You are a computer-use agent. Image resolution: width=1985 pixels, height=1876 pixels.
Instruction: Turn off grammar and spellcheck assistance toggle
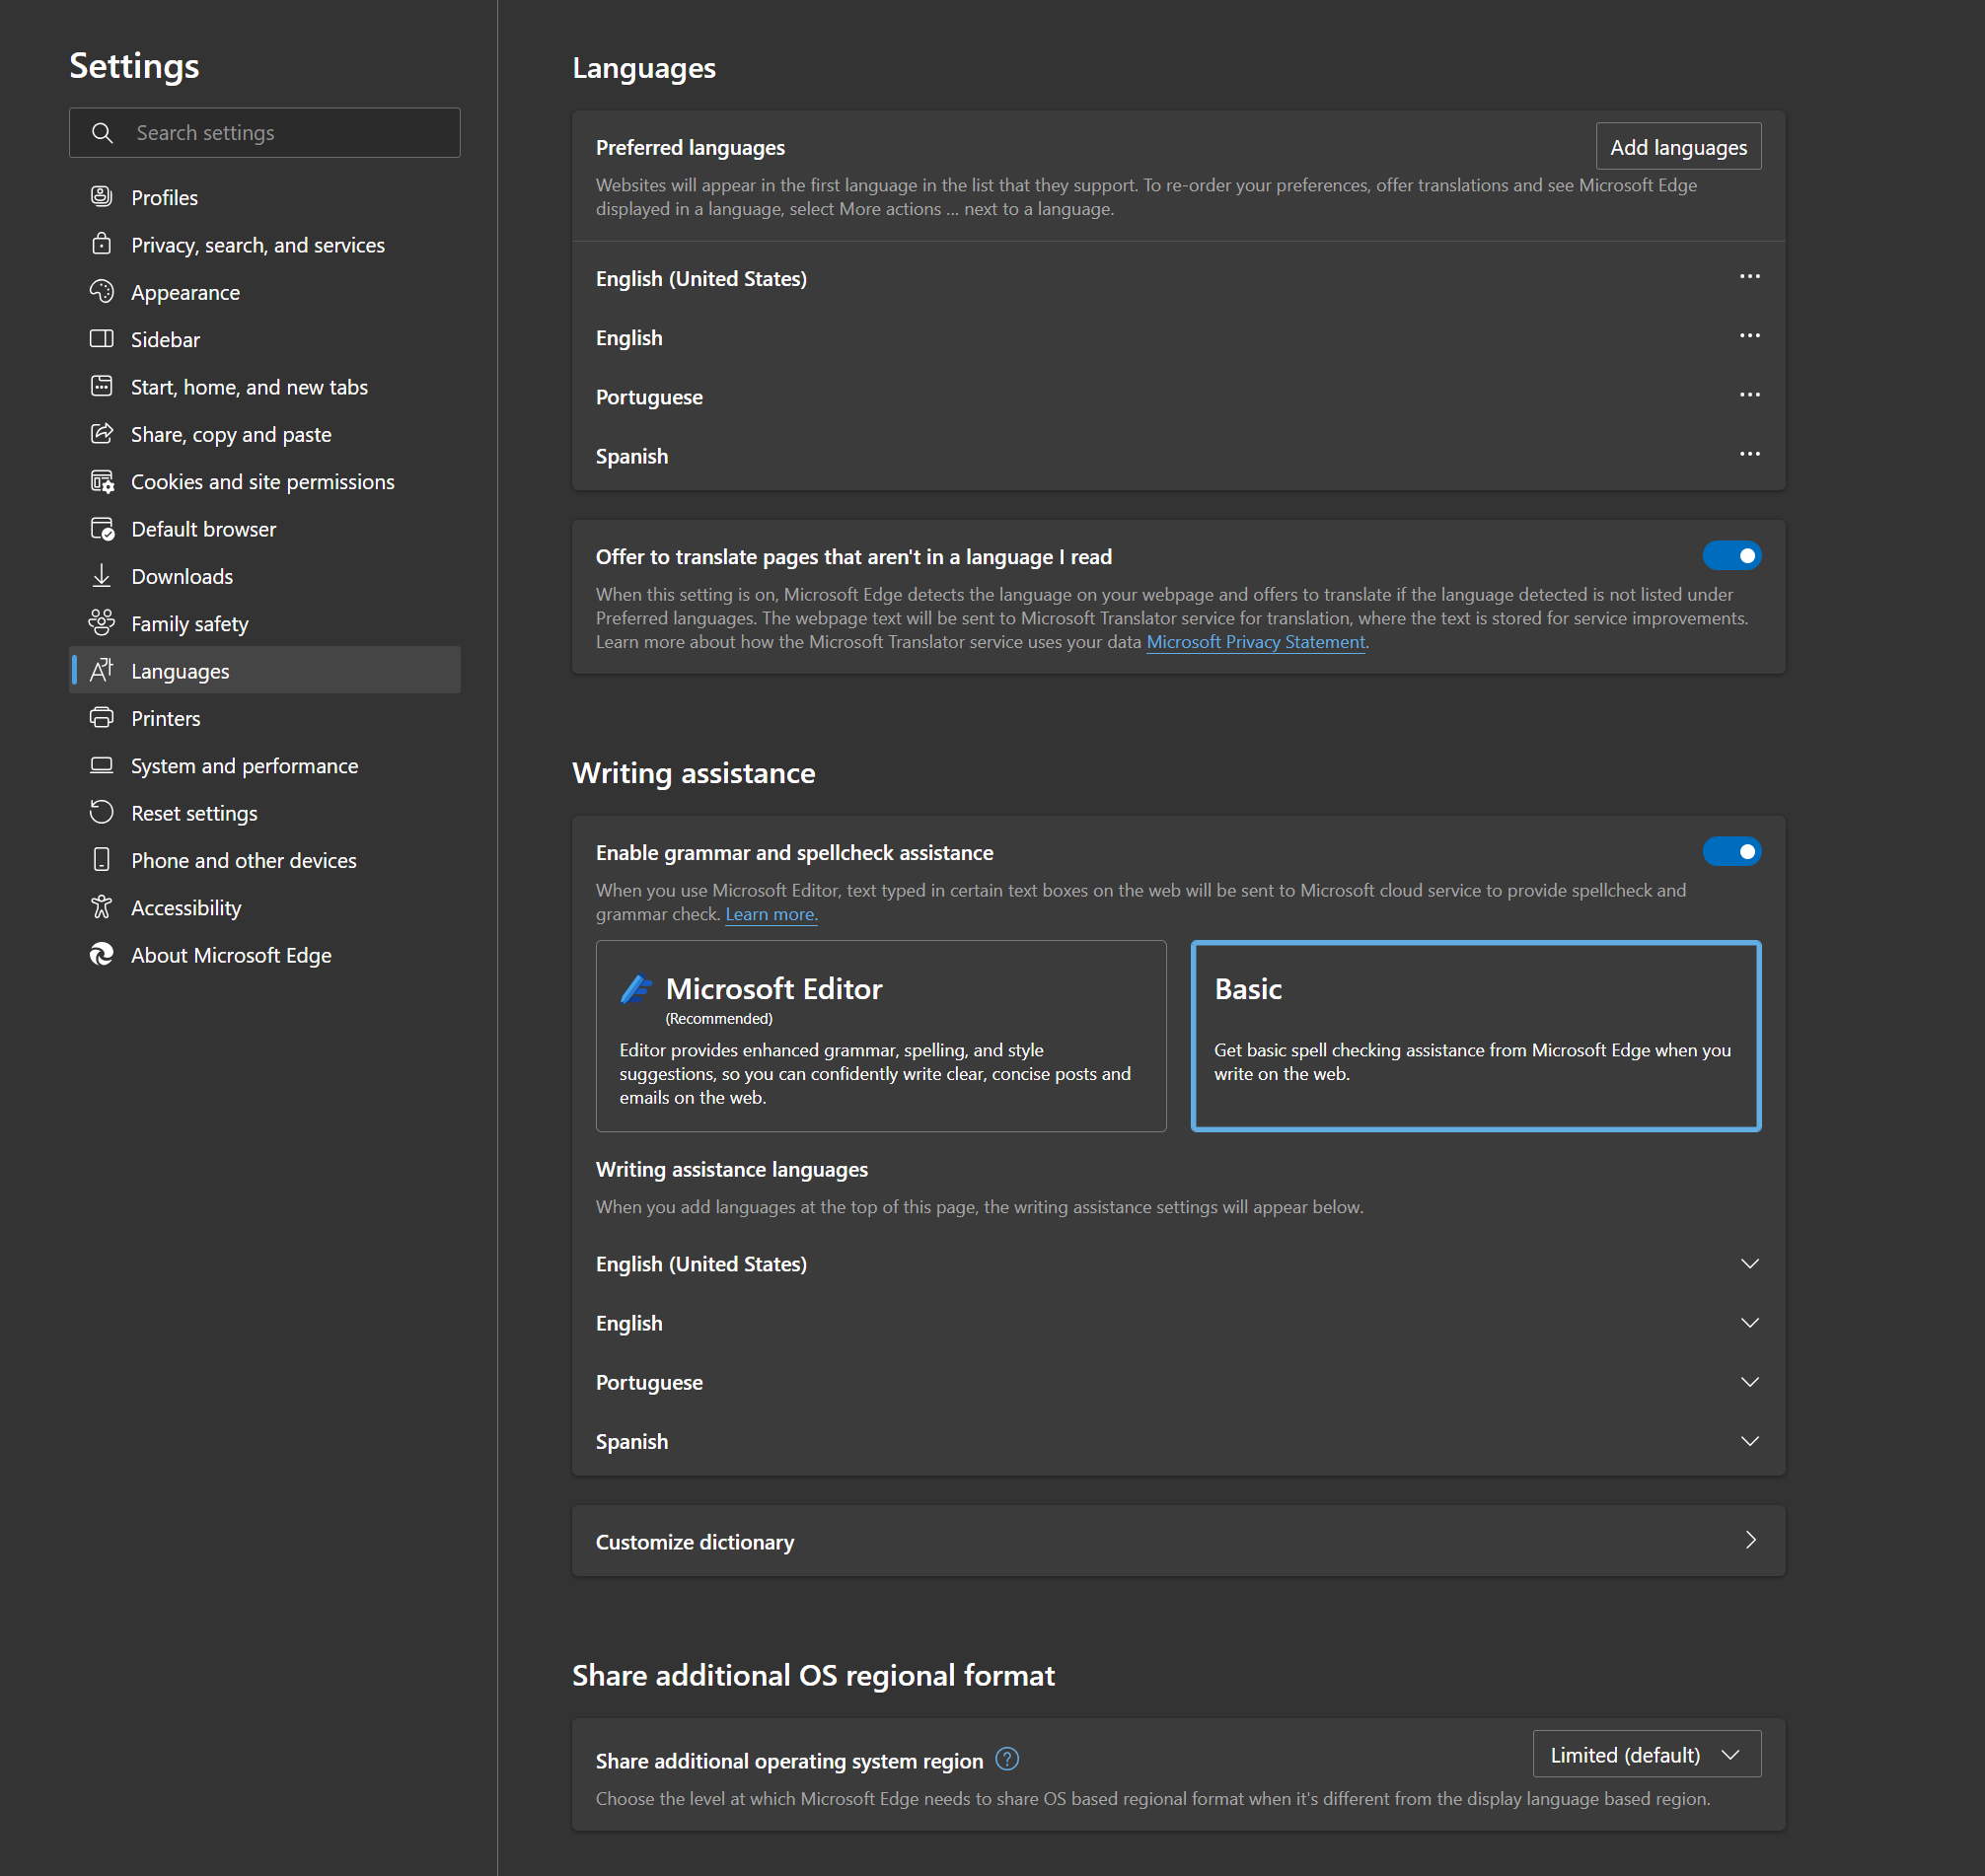pyautogui.click(x=1731, y=851)
